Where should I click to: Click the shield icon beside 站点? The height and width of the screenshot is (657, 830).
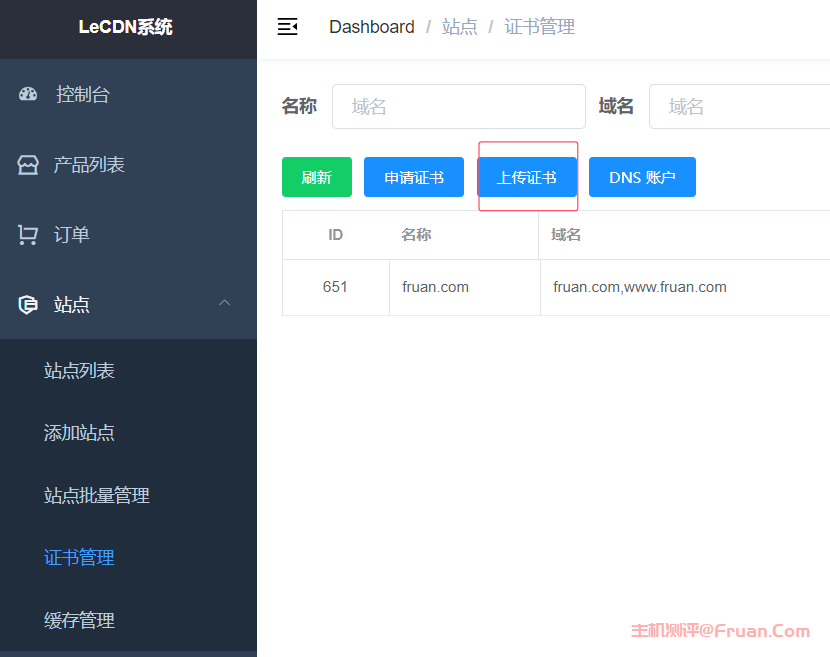pos(28,304)
